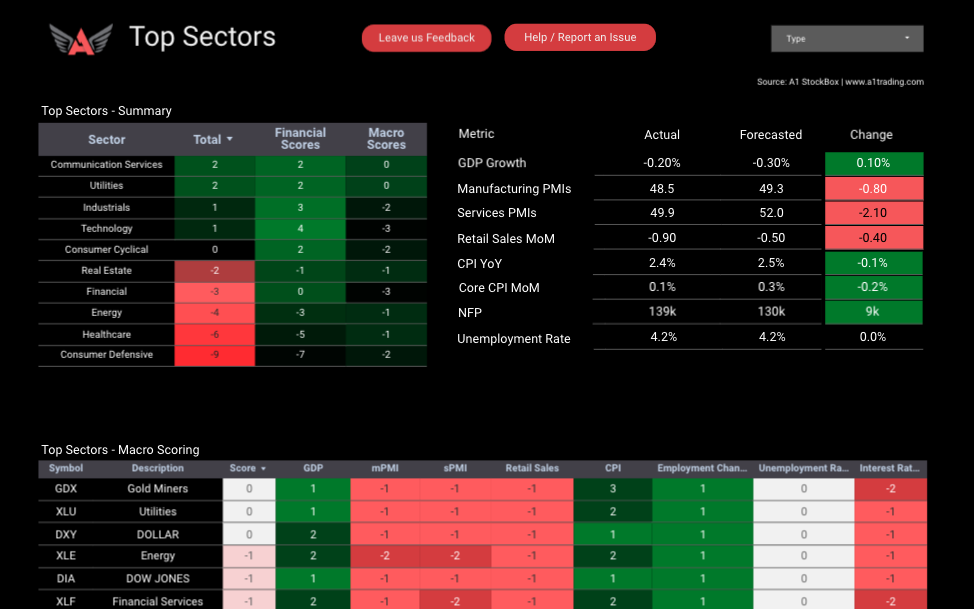
Task: Click the XLE symbol cell
Action: [66, 556]
